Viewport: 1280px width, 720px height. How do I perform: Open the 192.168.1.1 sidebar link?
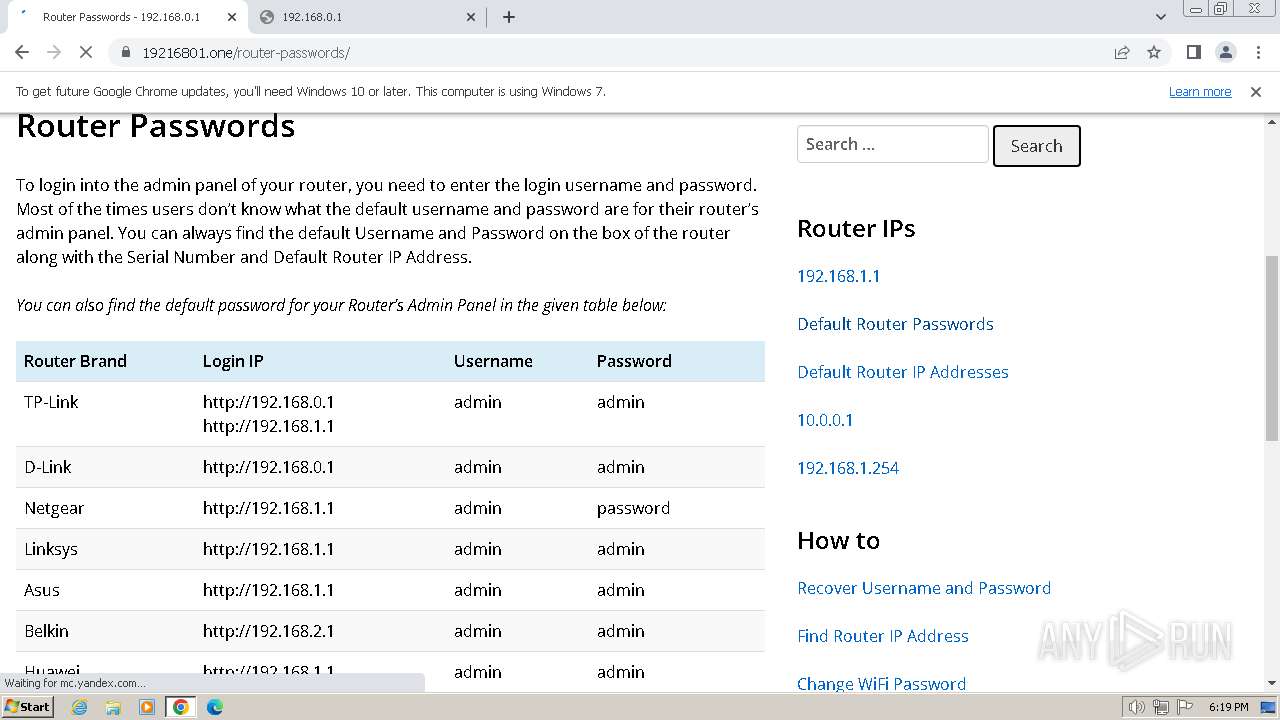click(x=838, y=276)
